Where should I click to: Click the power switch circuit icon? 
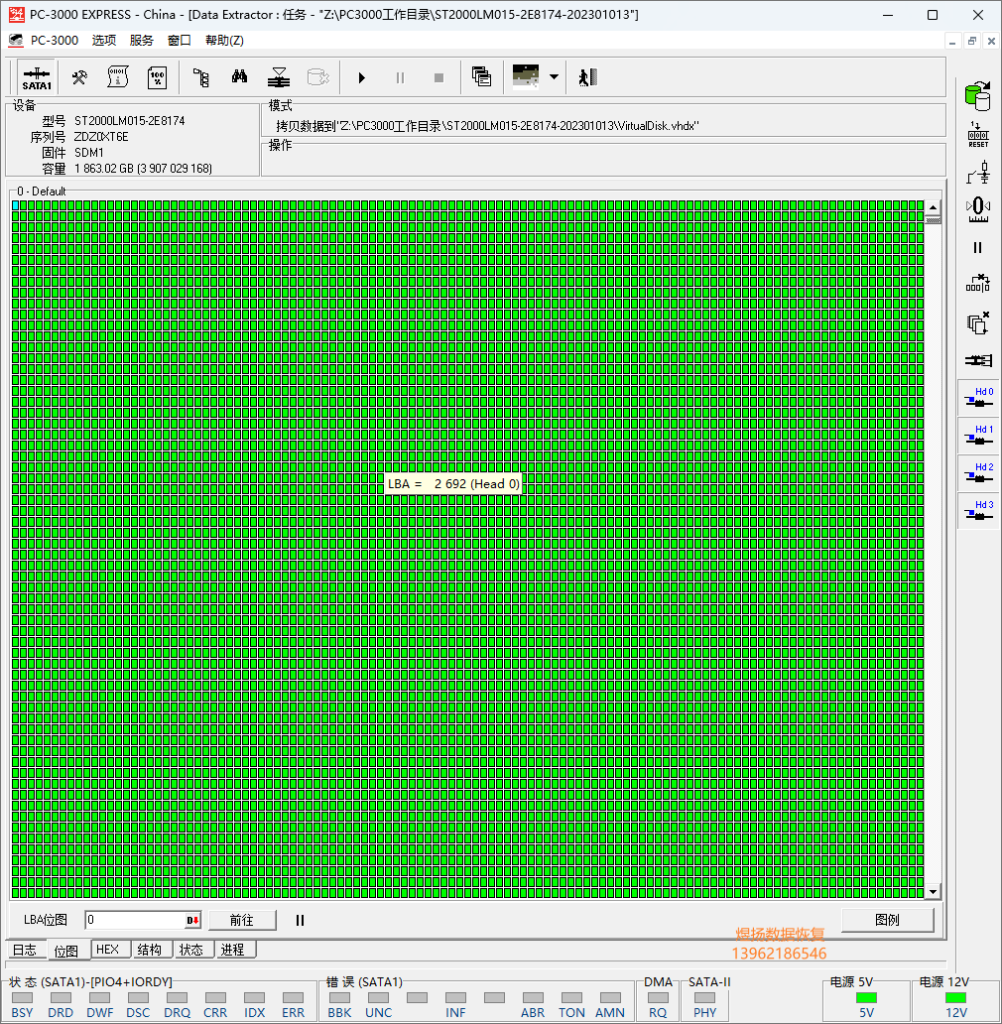tap(978, 173)
